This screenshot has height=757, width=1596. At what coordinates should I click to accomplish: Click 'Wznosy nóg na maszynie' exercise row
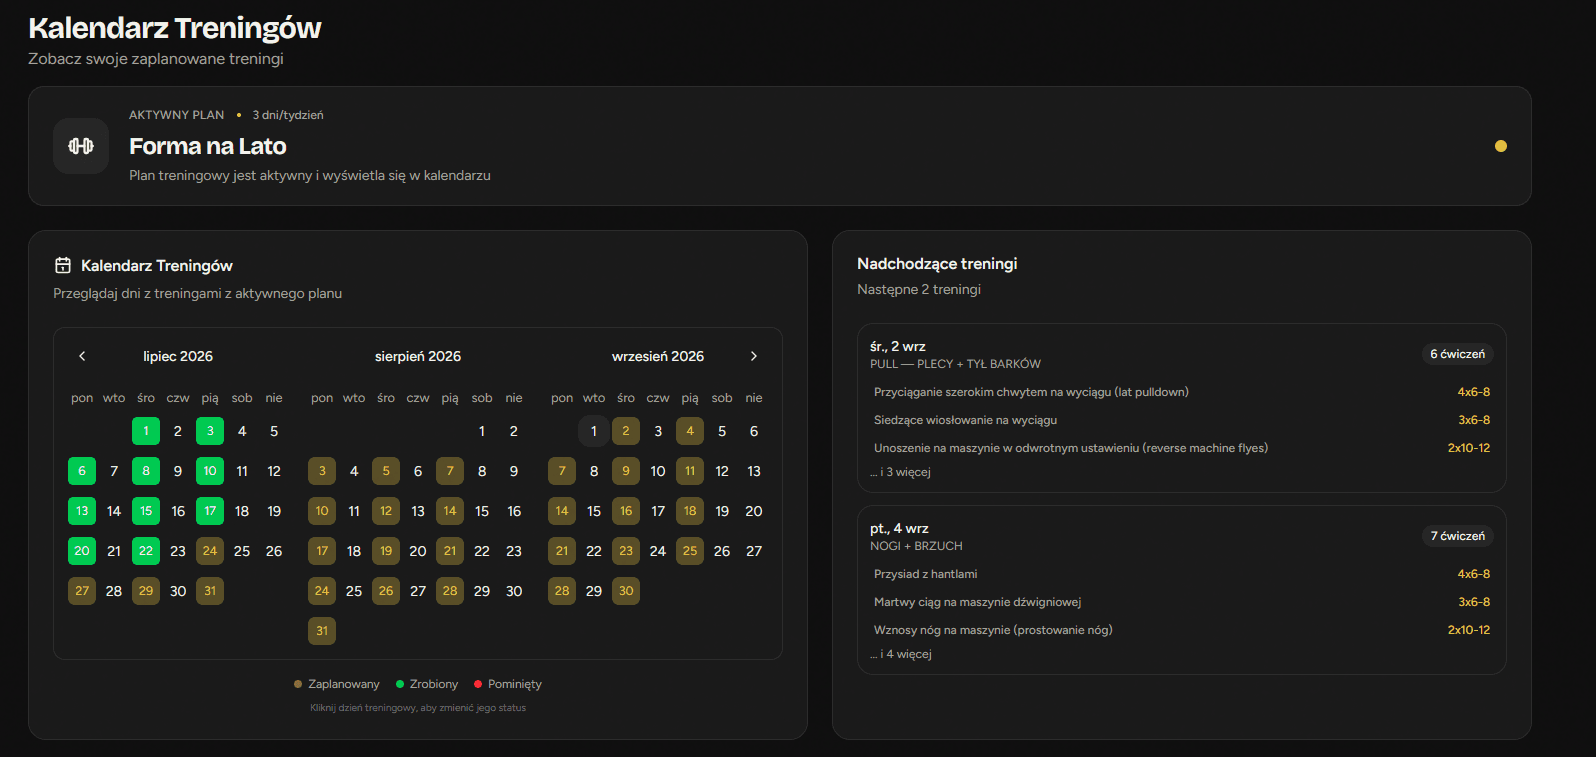click(1182, 630)
